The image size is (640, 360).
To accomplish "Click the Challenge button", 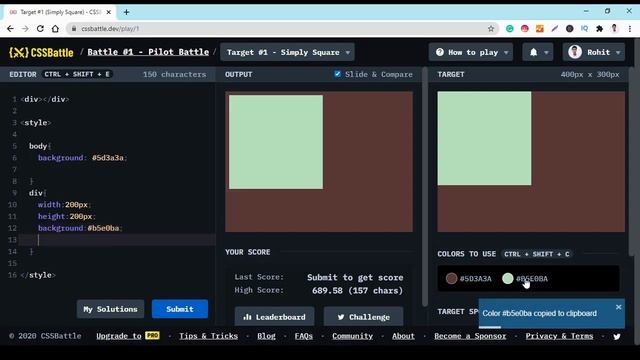I will [364, 317].
